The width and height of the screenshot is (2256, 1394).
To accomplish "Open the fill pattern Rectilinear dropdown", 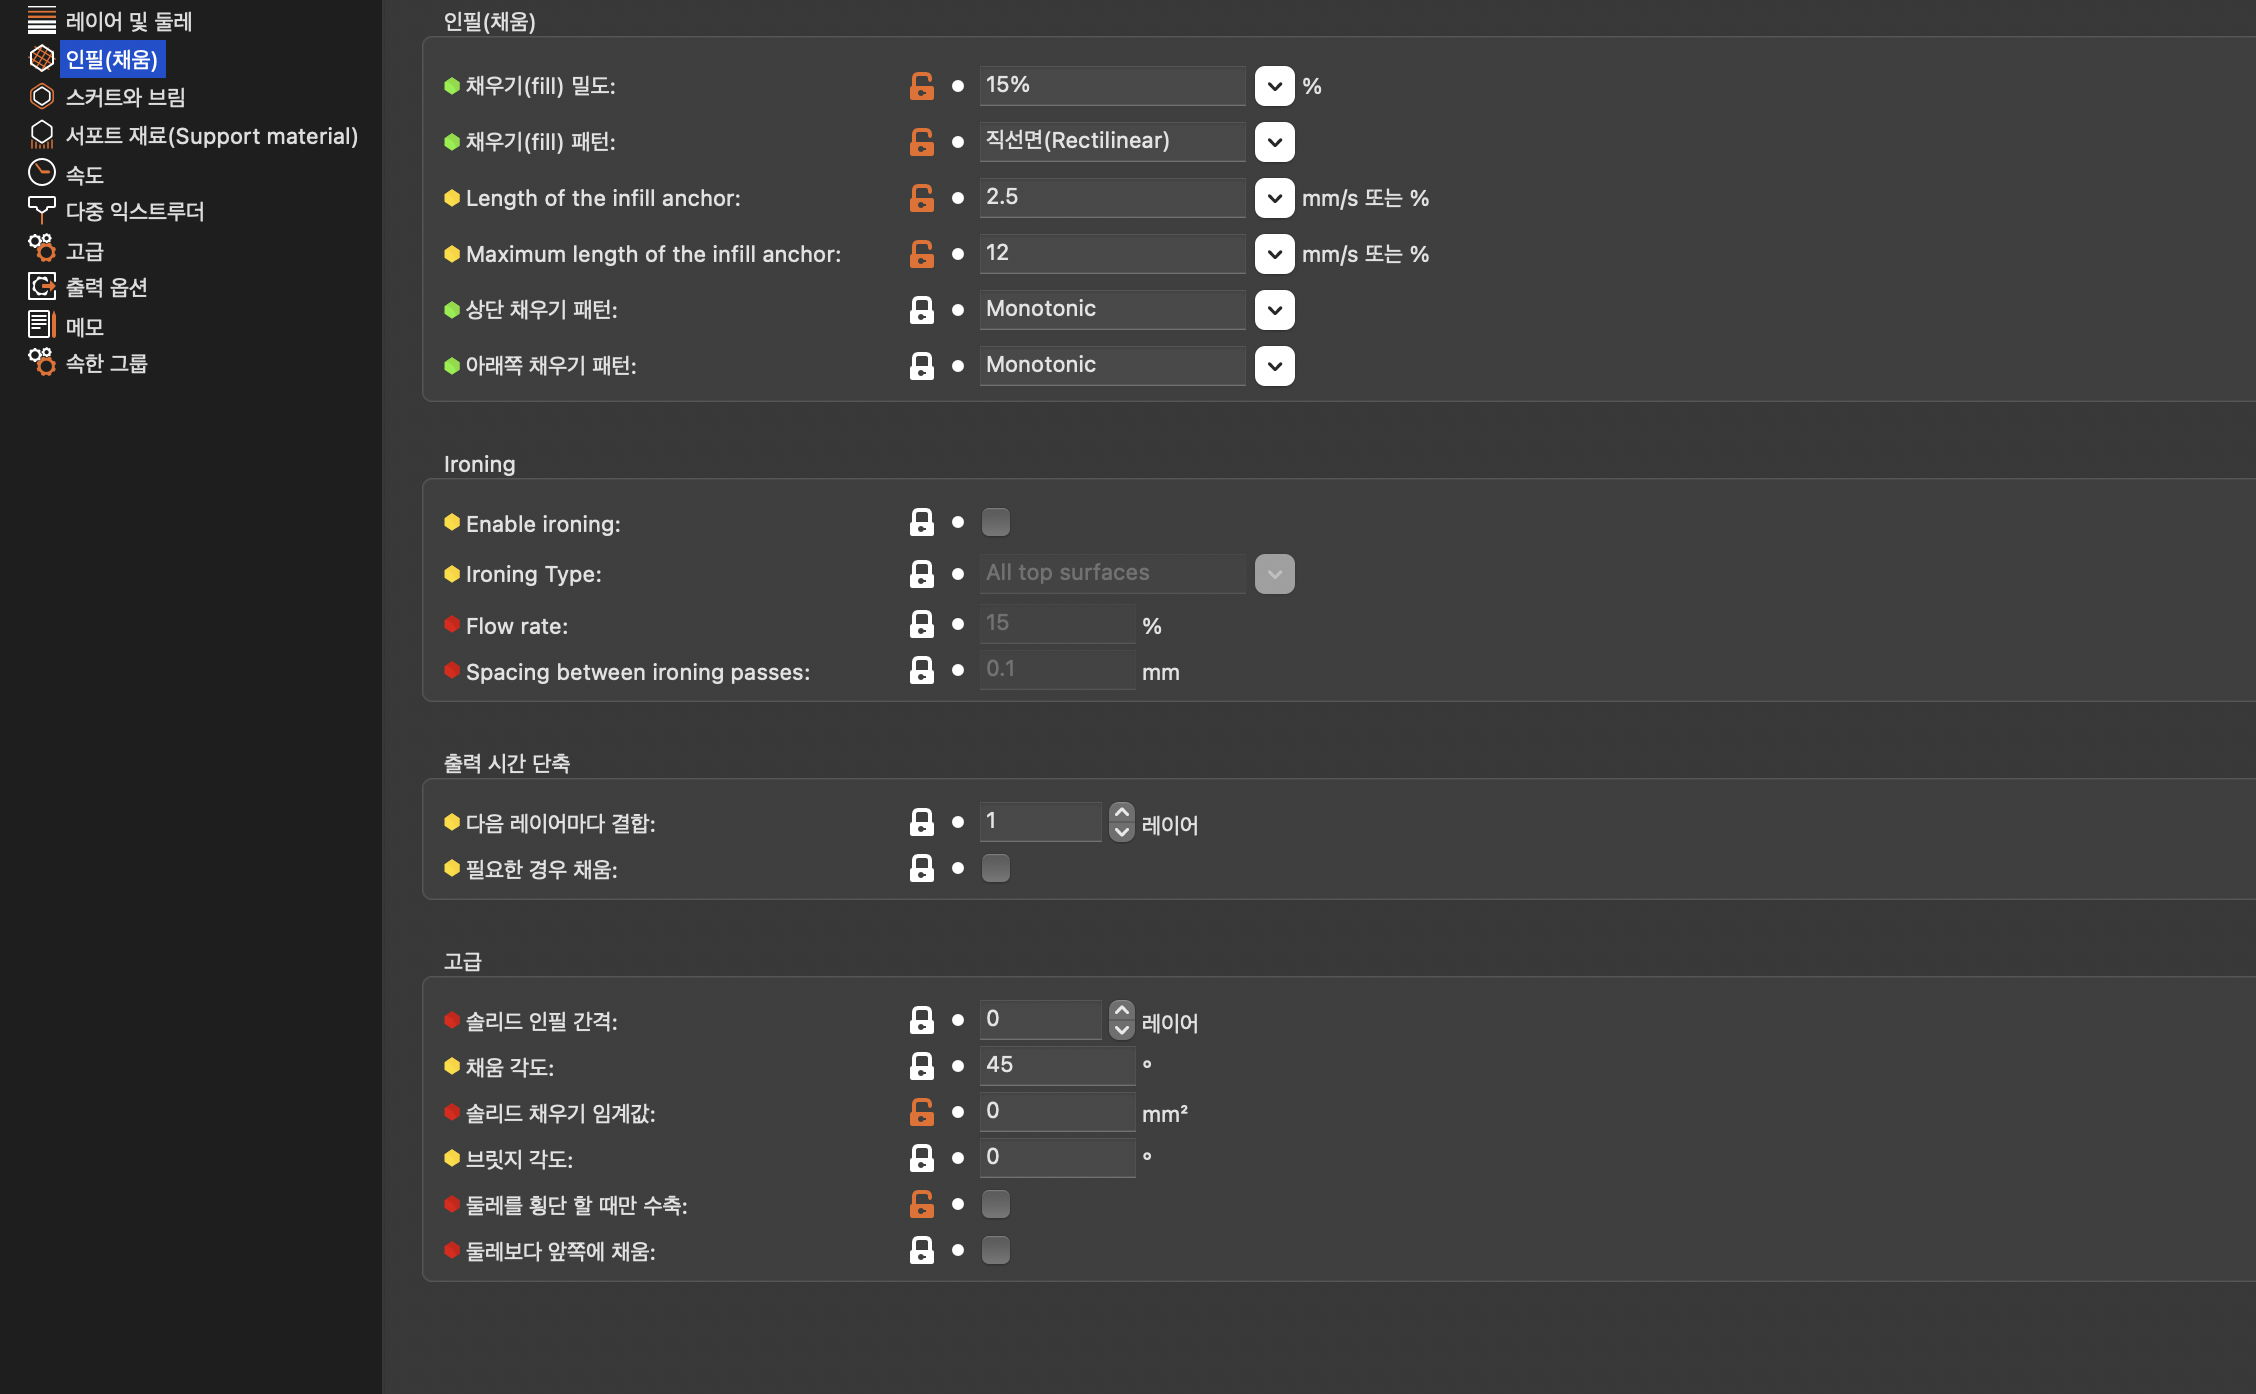I will tap(1274, 142).
